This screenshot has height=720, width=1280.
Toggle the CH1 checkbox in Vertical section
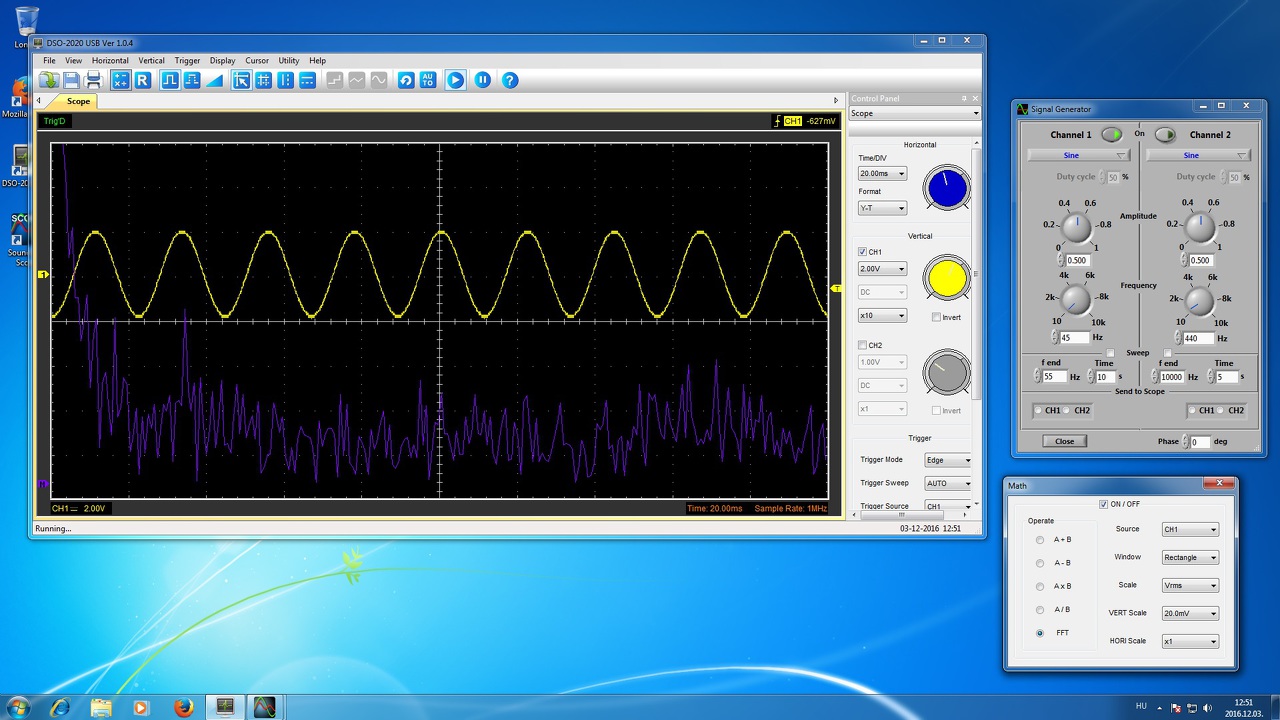[x=863, y=252]
